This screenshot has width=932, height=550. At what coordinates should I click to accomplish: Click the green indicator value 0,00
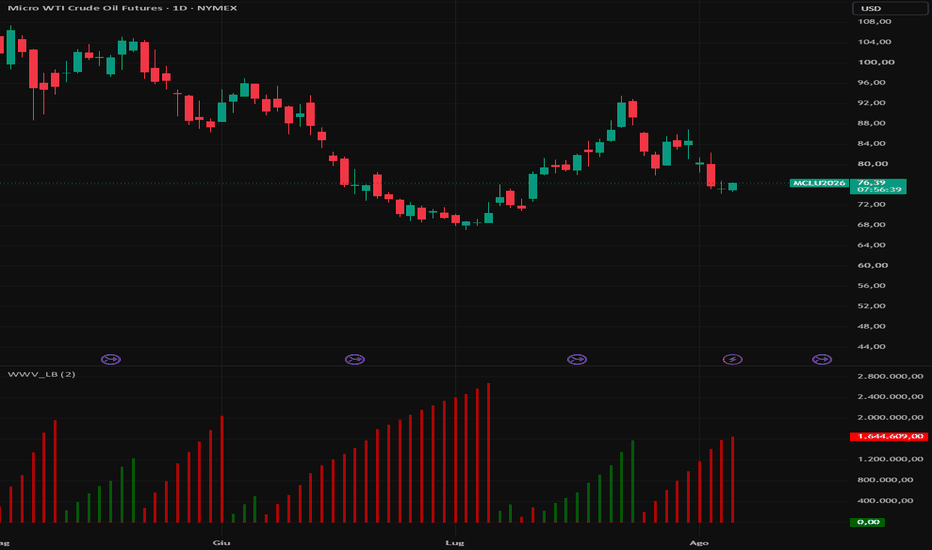tap(868, 522)
